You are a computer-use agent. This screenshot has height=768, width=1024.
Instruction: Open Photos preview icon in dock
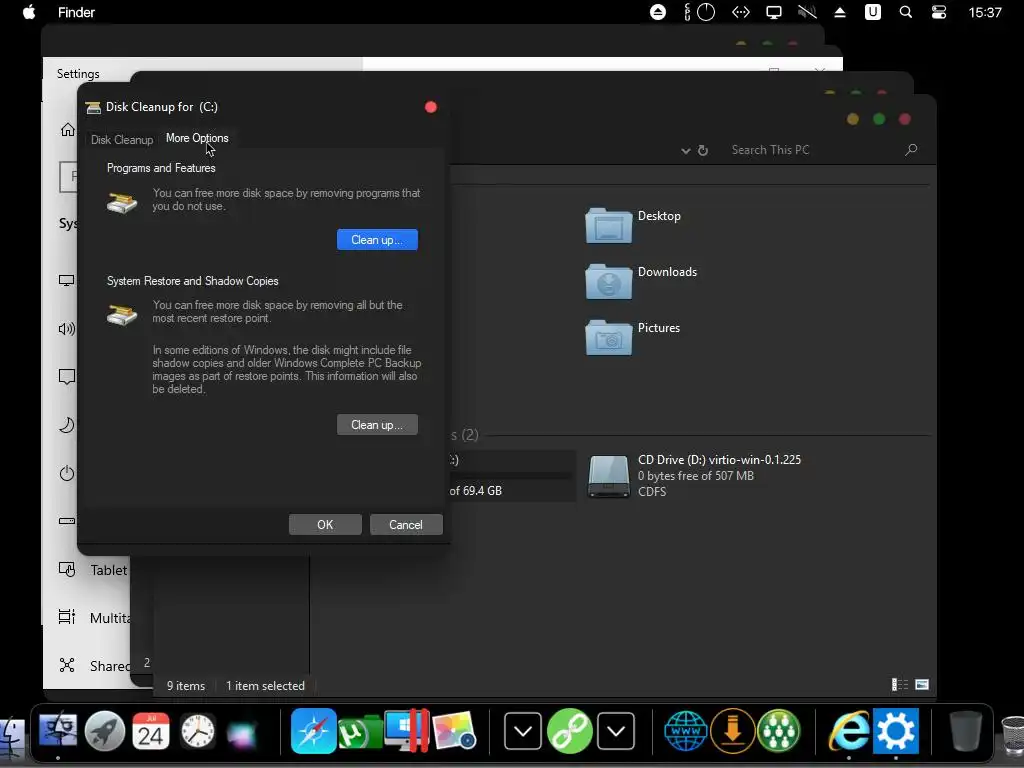(454, 731)
